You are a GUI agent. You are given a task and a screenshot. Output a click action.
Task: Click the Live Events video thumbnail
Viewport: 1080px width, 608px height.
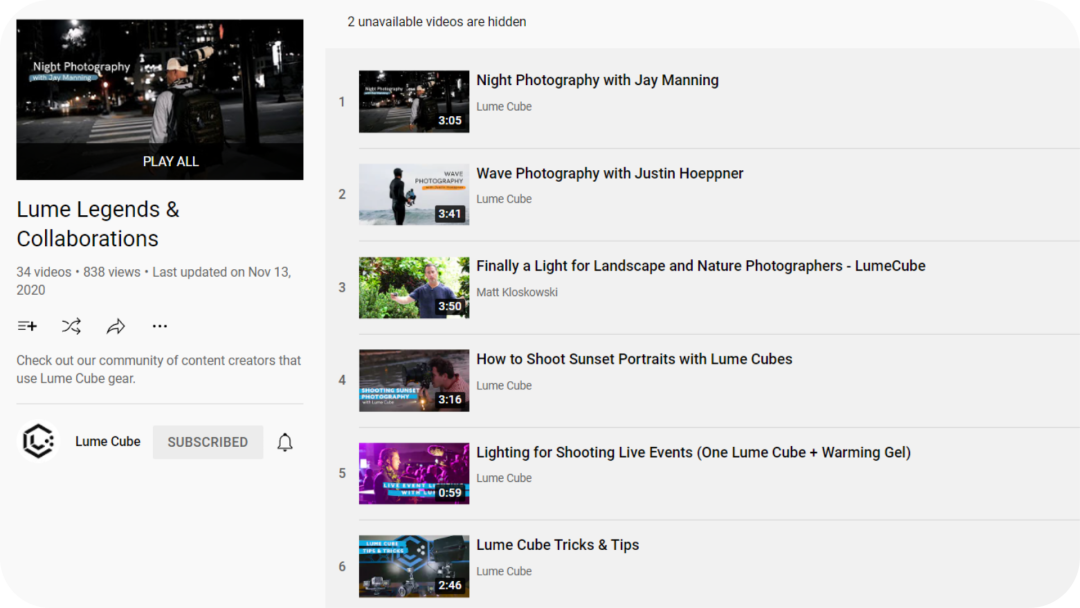(414, 474)
